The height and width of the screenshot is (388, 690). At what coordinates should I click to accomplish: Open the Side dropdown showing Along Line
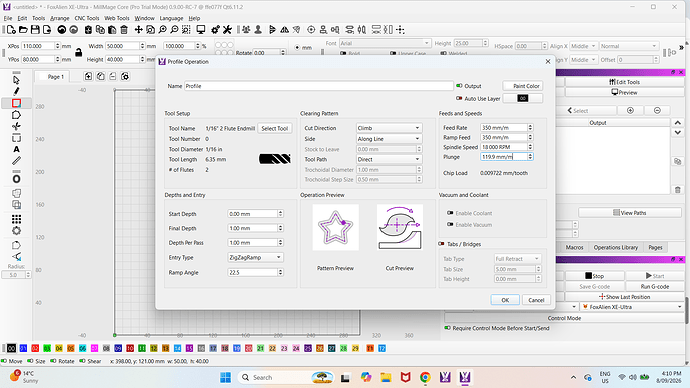[389, 139]
